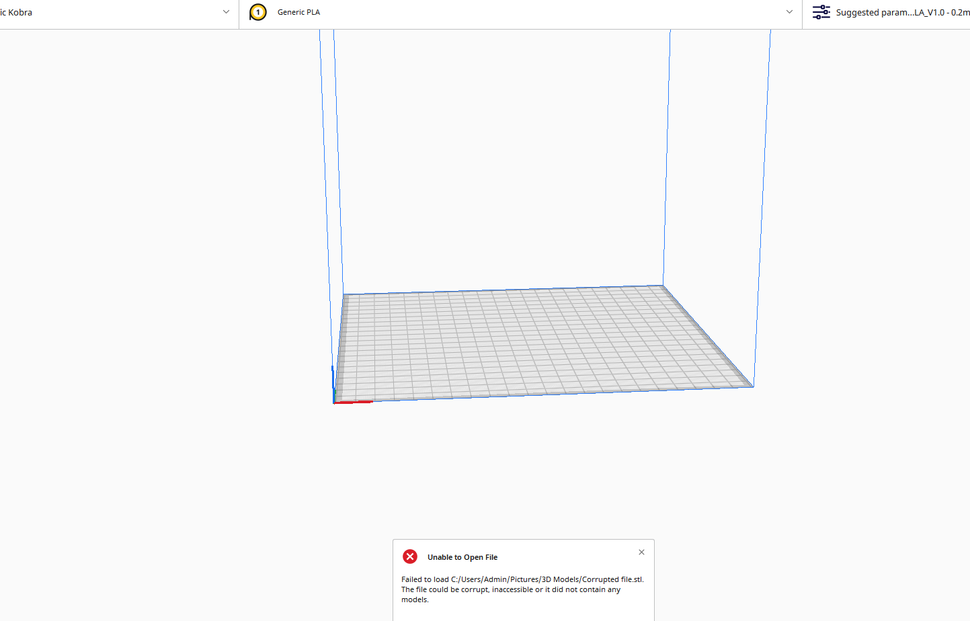Click the printer selector chevron arrow

point(226,13)
